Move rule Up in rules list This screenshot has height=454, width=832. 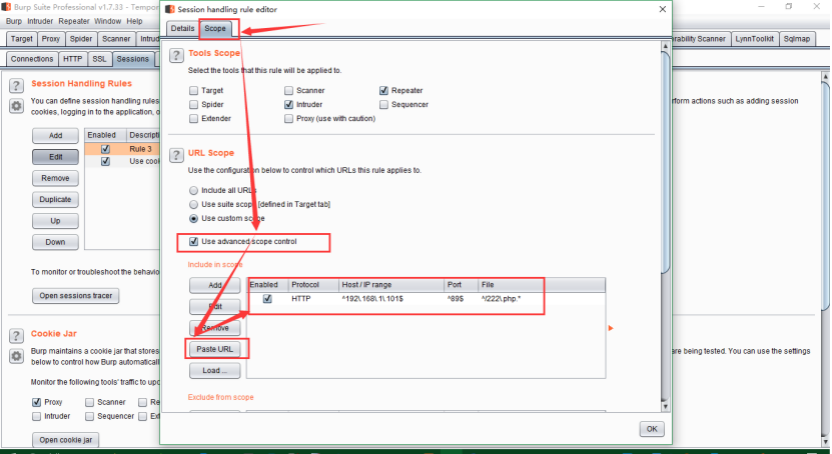[x=55, y=221]
